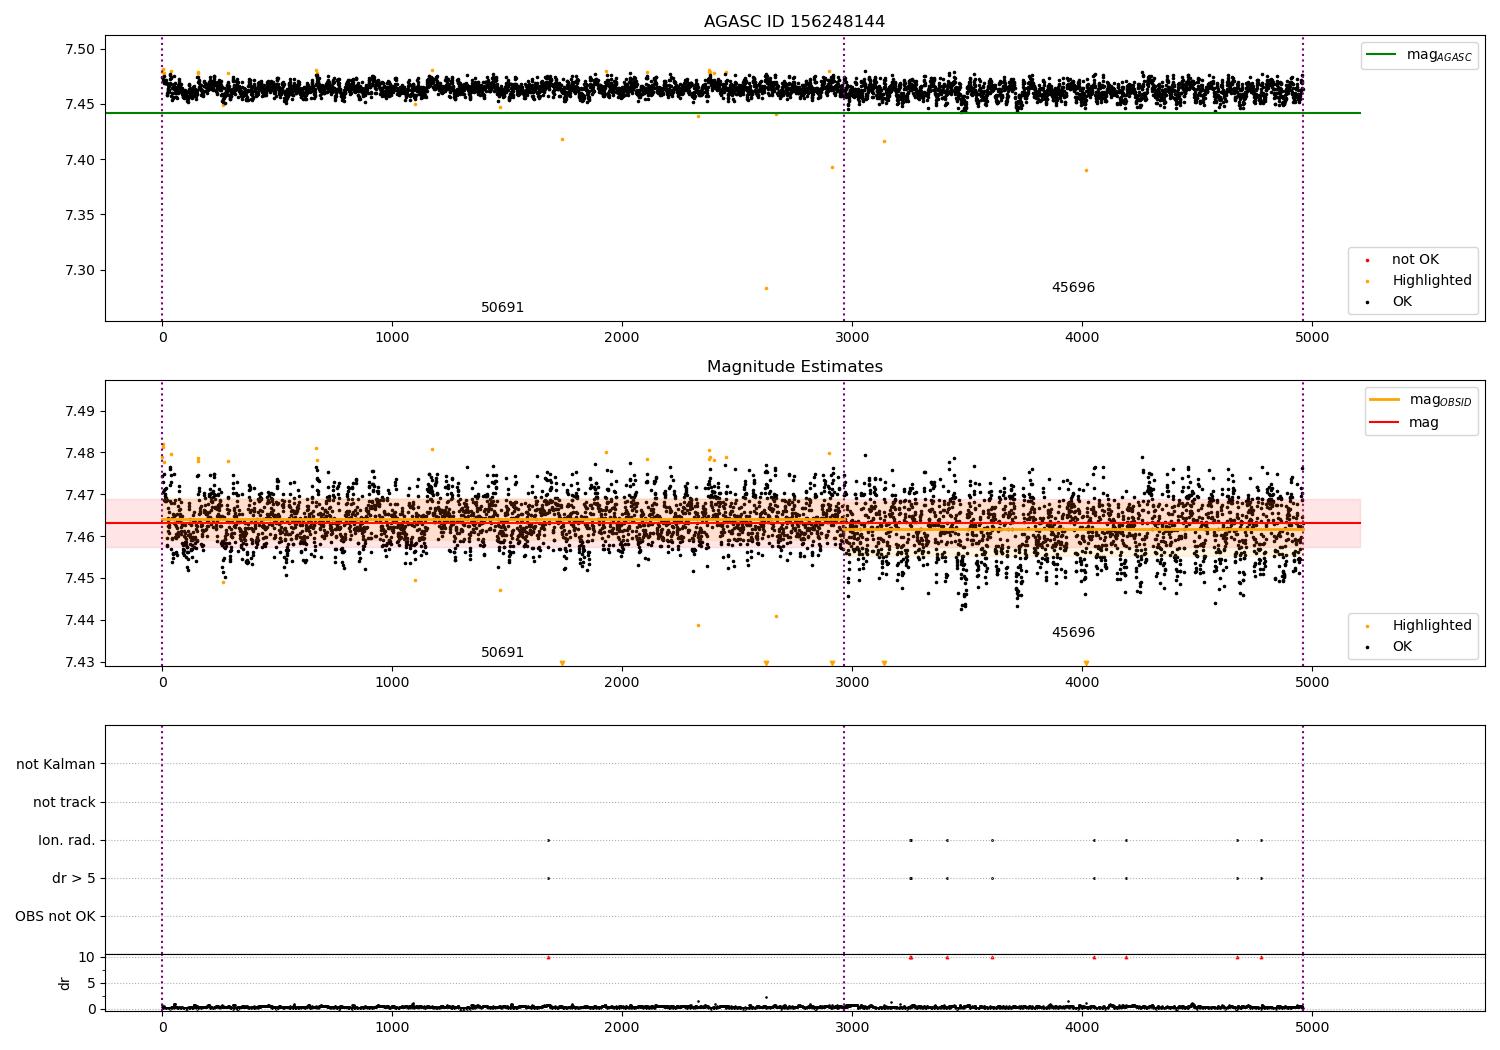Click the "dr > 5" axis label

74,879
